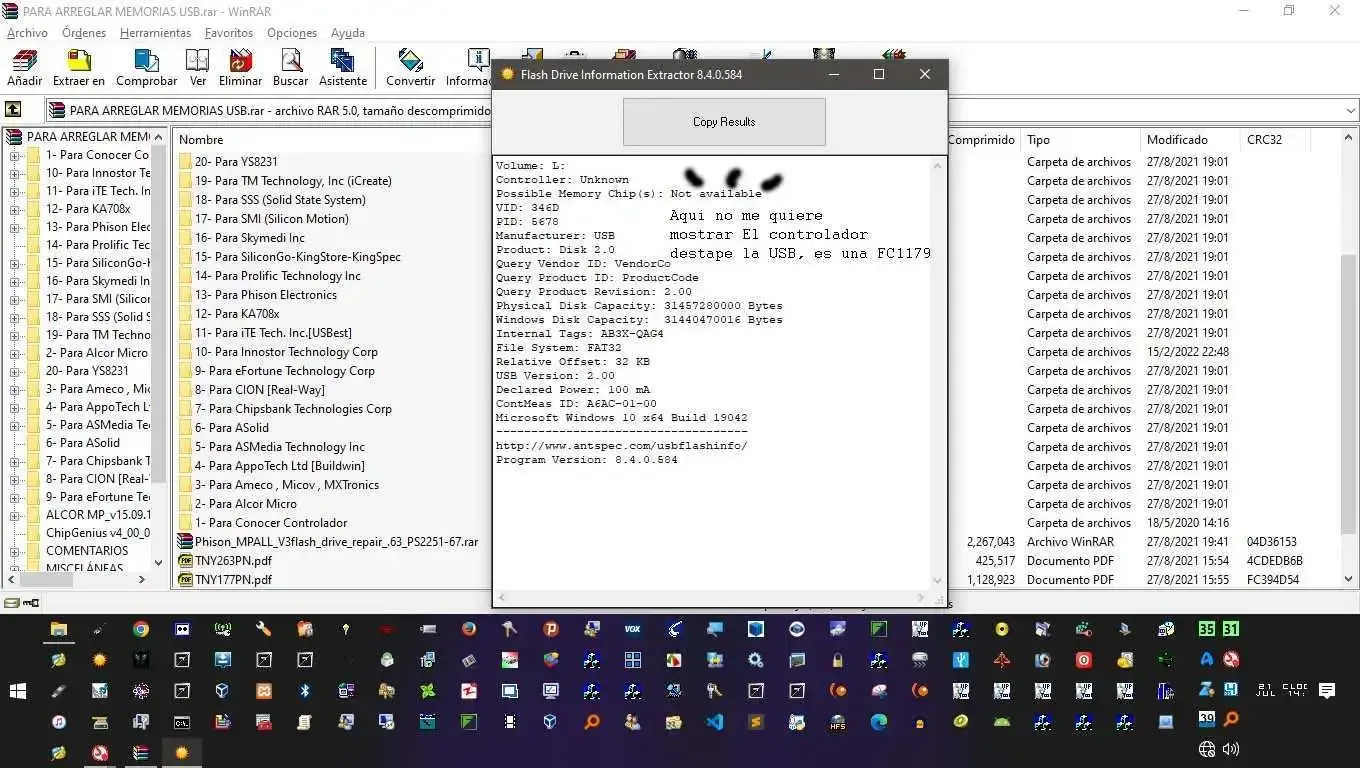Open Firefox from the taskbar
Screen dimensions: 1360x768
pyautogui.click(x=469, y=629)
